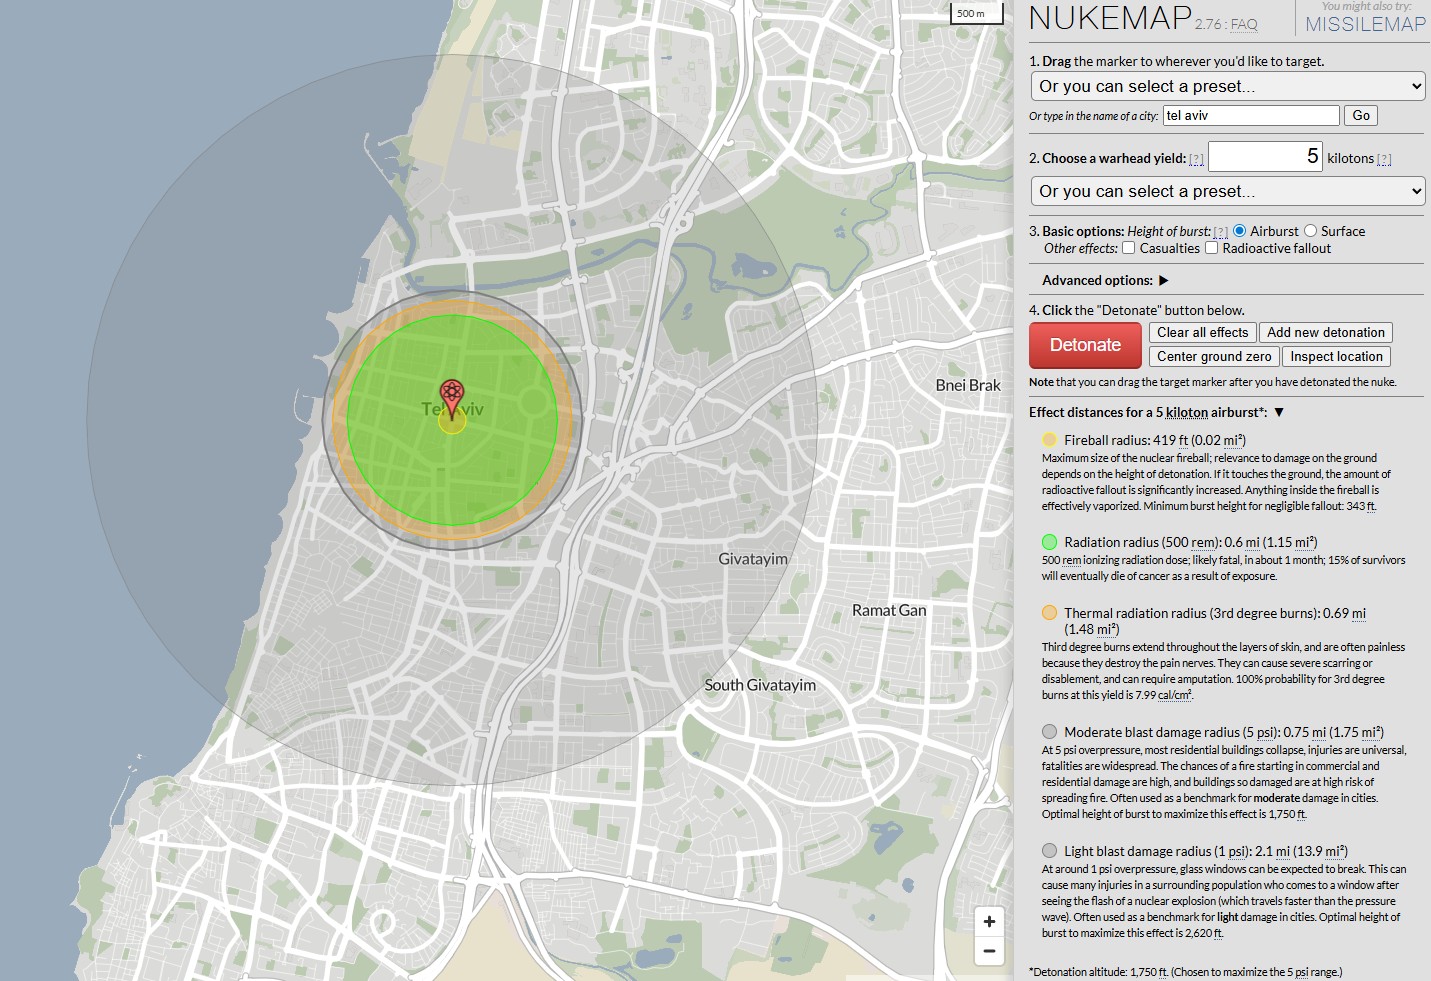Zoom out on the map
The height and width of the screenshot is (981, 1431).
(x=989, y=951)
